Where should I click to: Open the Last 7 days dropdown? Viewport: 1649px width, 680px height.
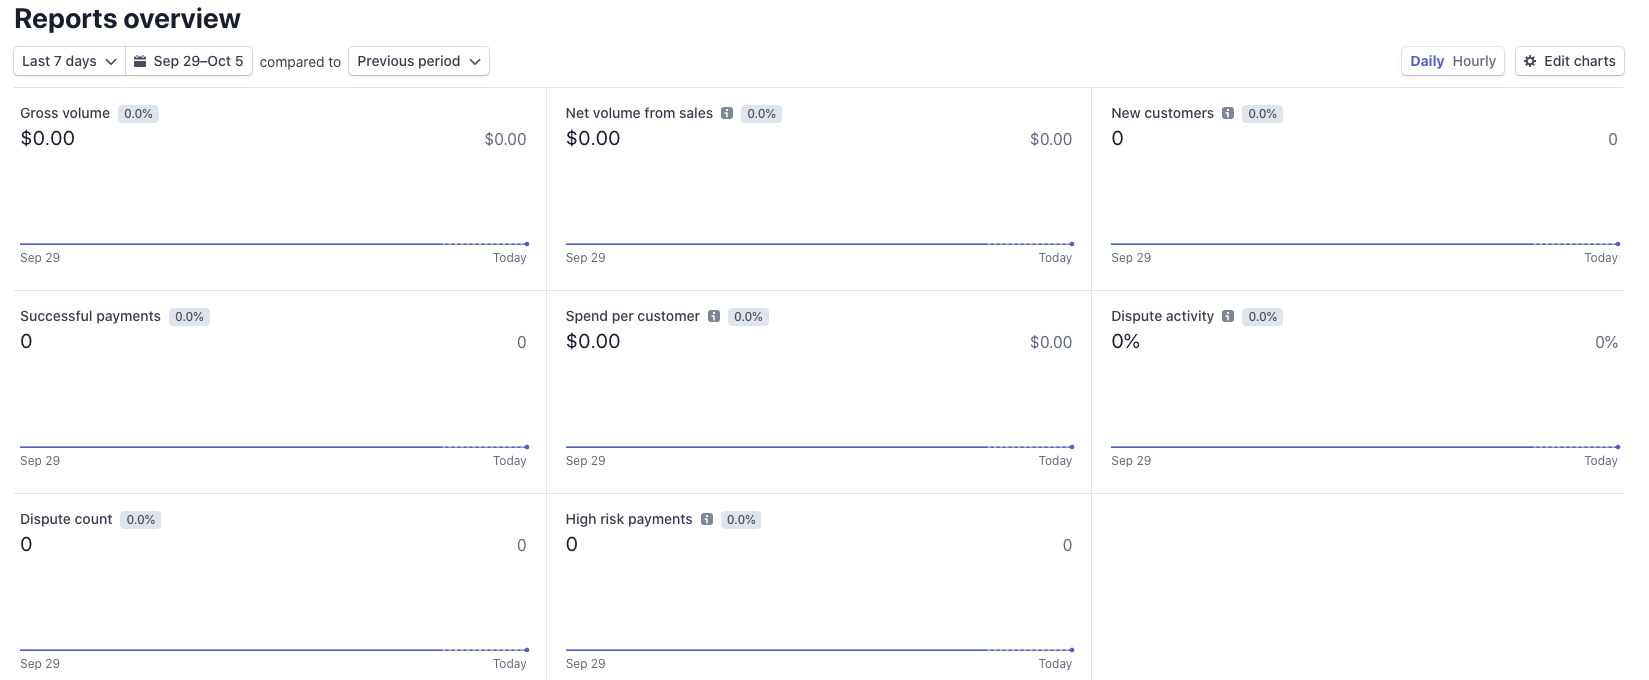coord(69,61)
